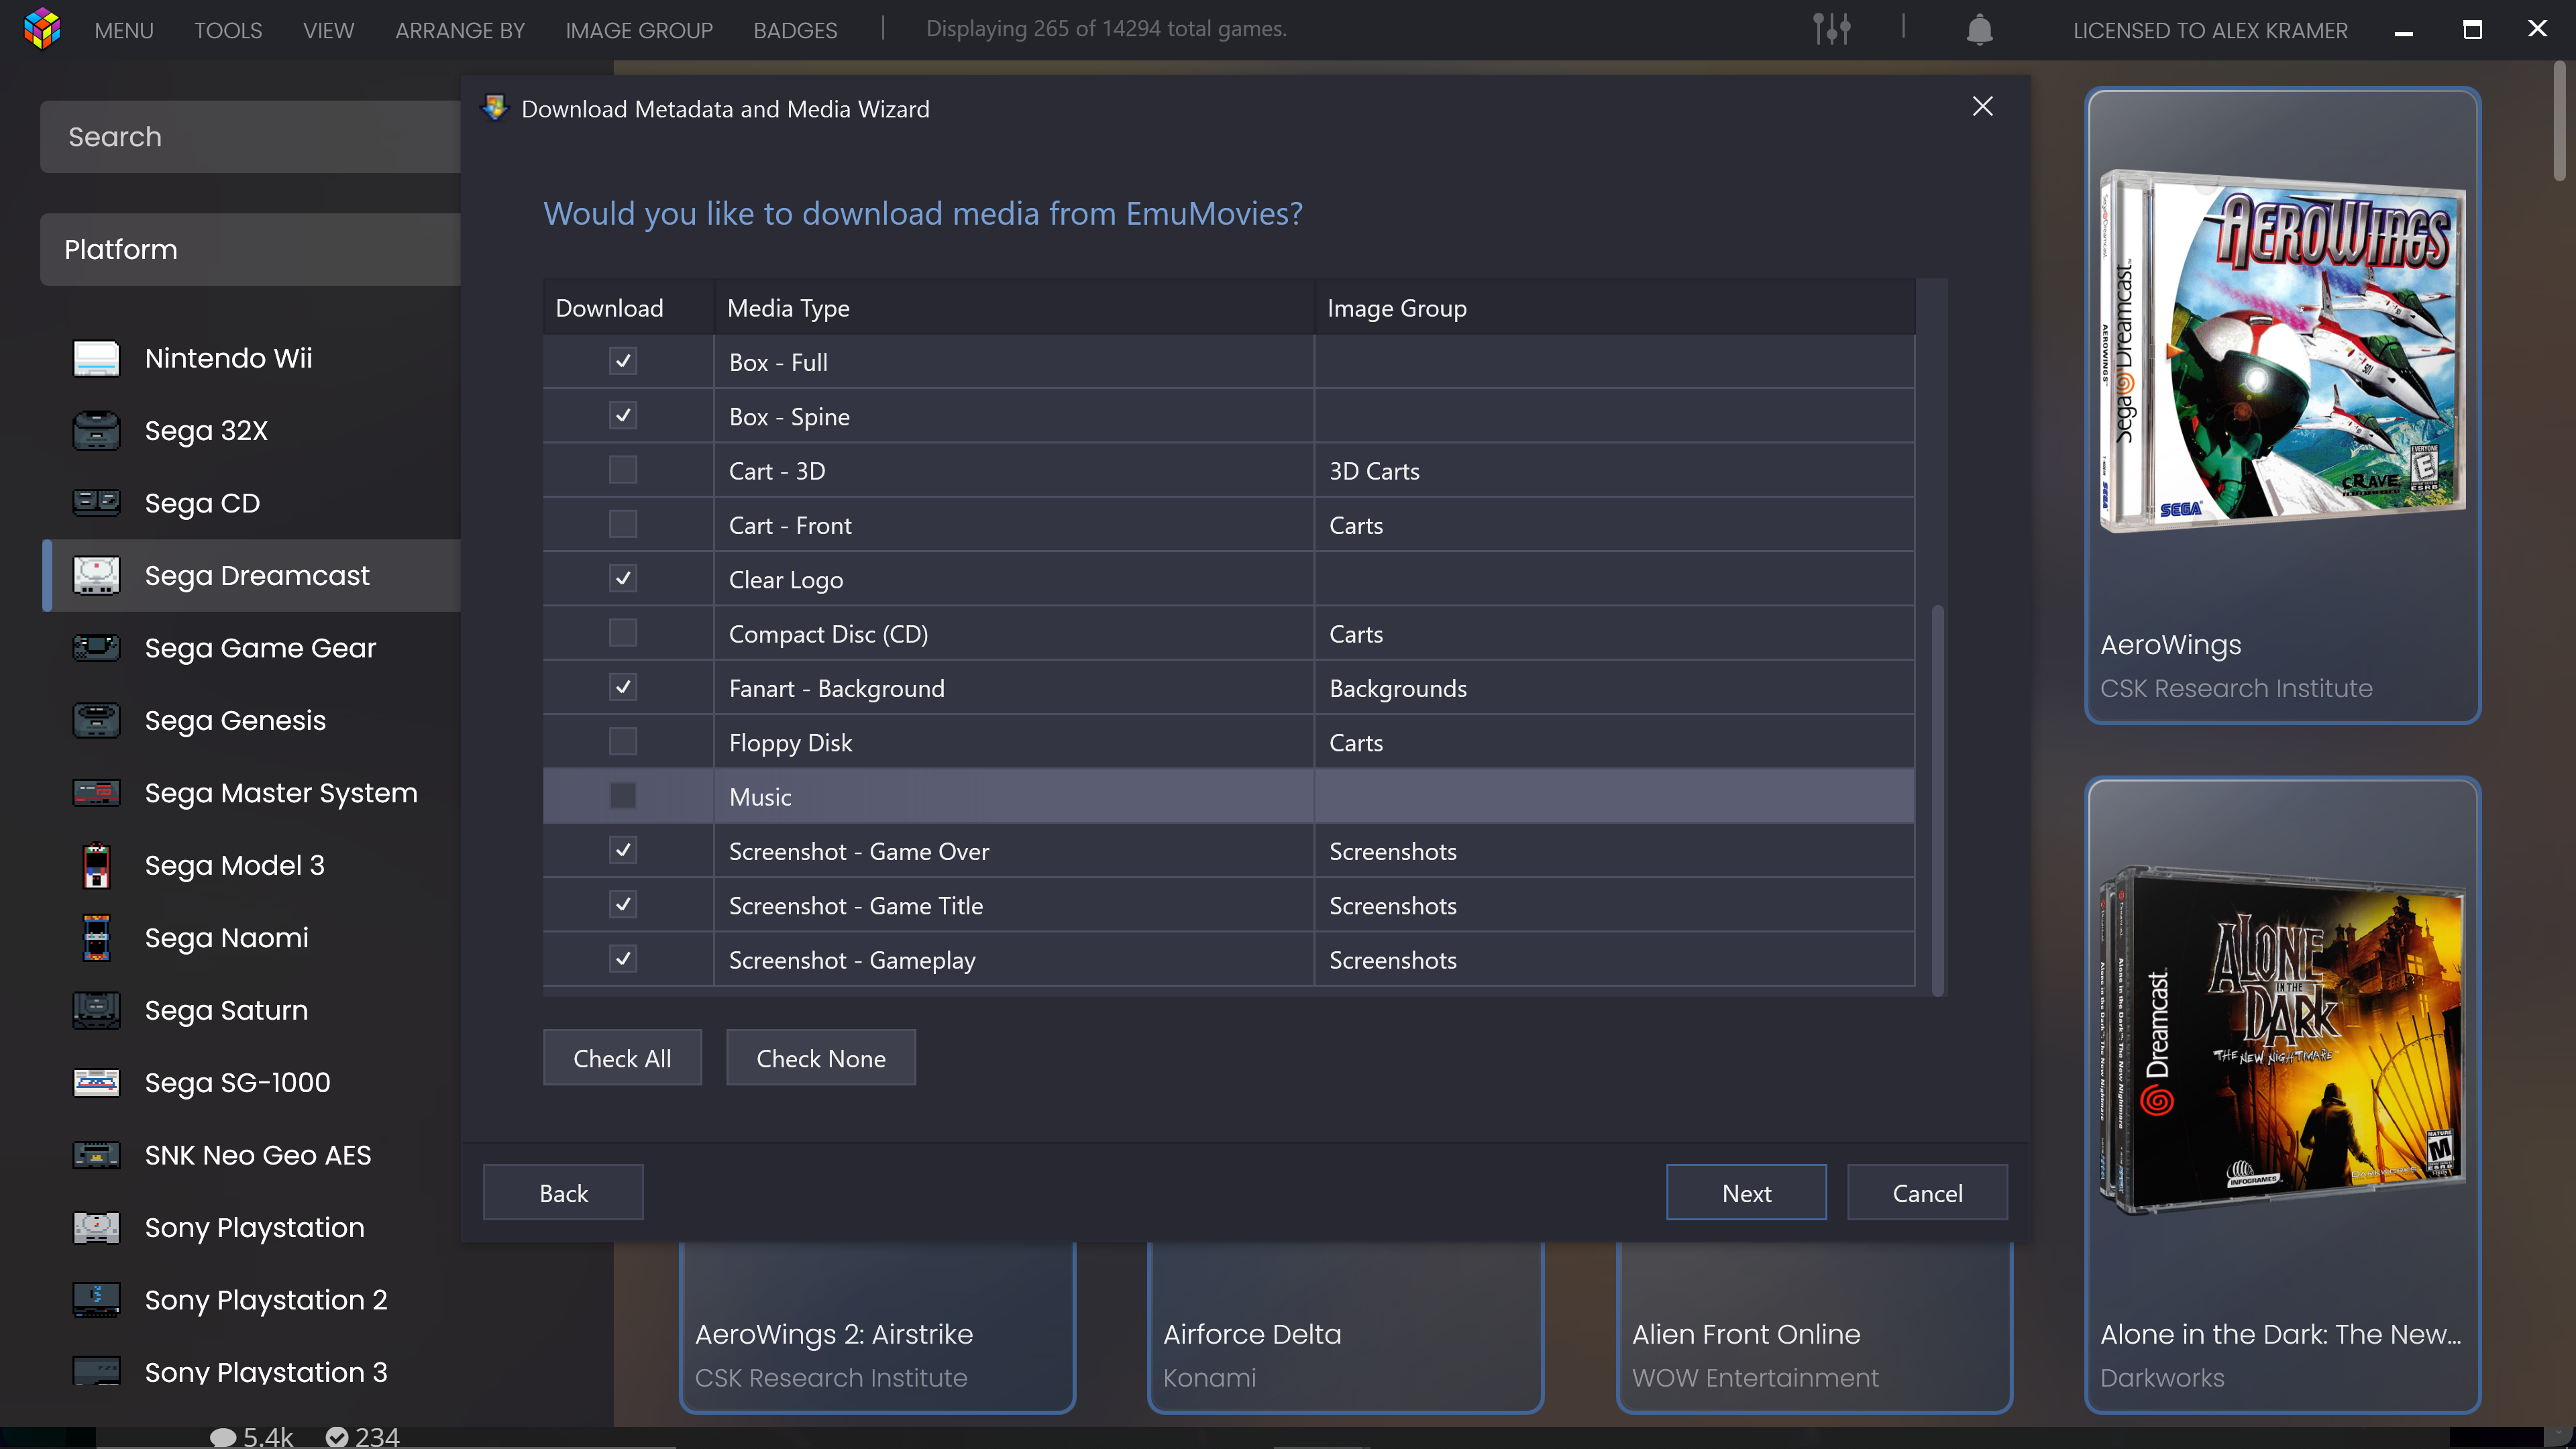Viewport: 2576px width, 1449px height.
Task: Open the Cart - 3D image group dropdown
Action: (1614, 471)
